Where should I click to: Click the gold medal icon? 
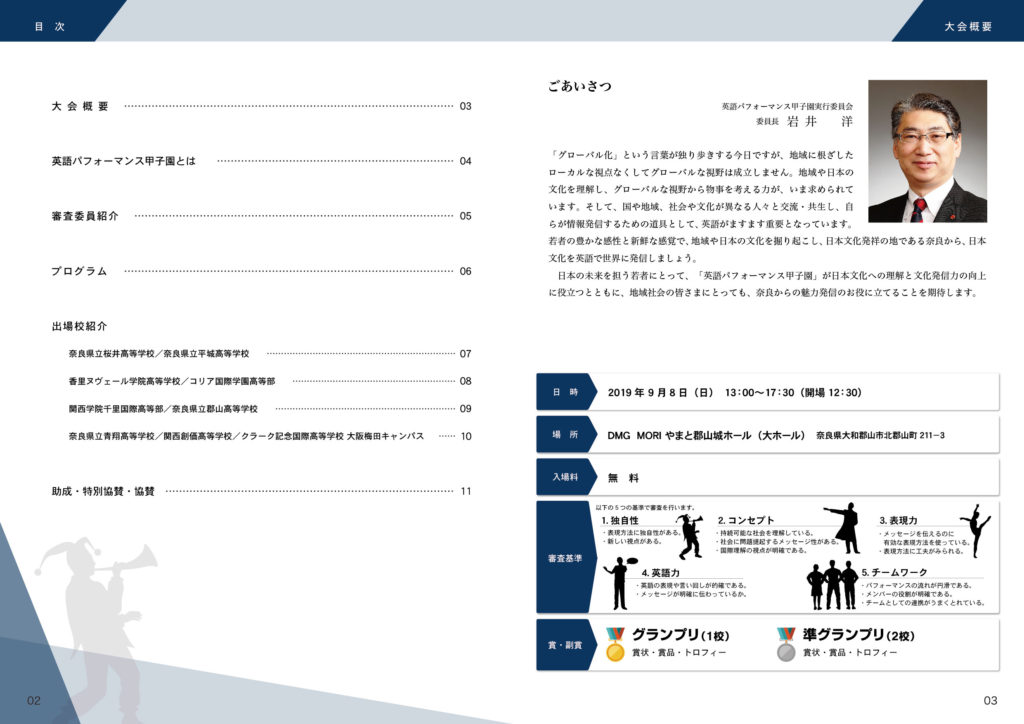[615, 644]
